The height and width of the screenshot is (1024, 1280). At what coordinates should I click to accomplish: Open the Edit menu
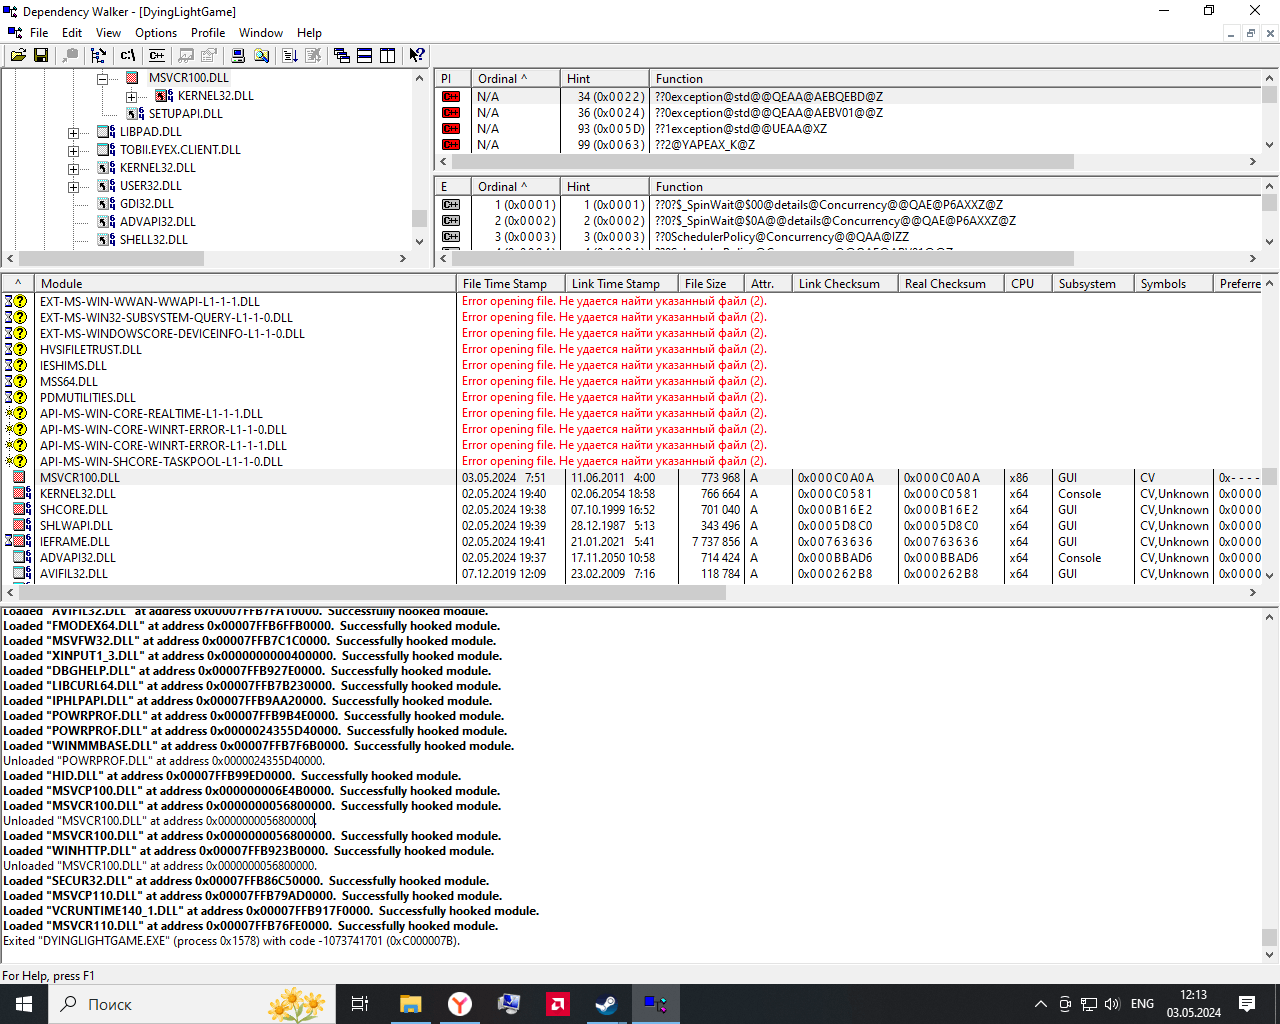pyautogui.click(x=72, y=33)
